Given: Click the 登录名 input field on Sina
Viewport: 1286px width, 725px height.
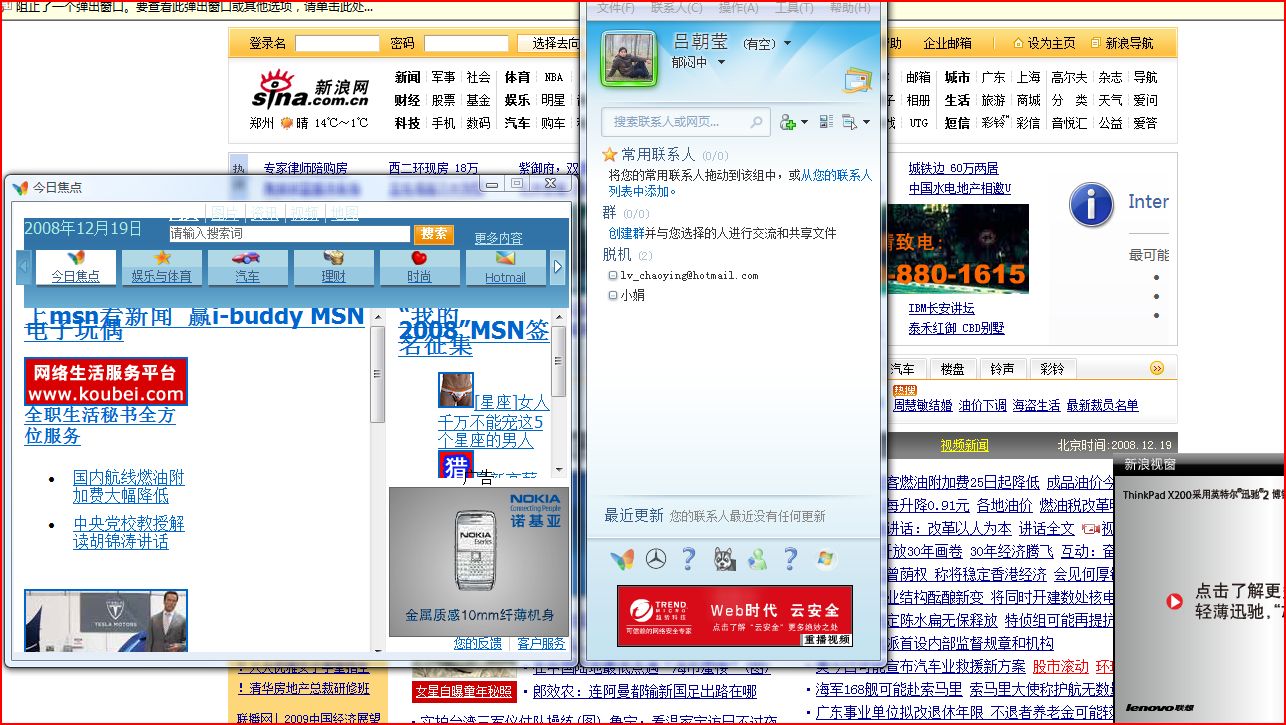Looking at the screenshot, I should tap(337, 43).
